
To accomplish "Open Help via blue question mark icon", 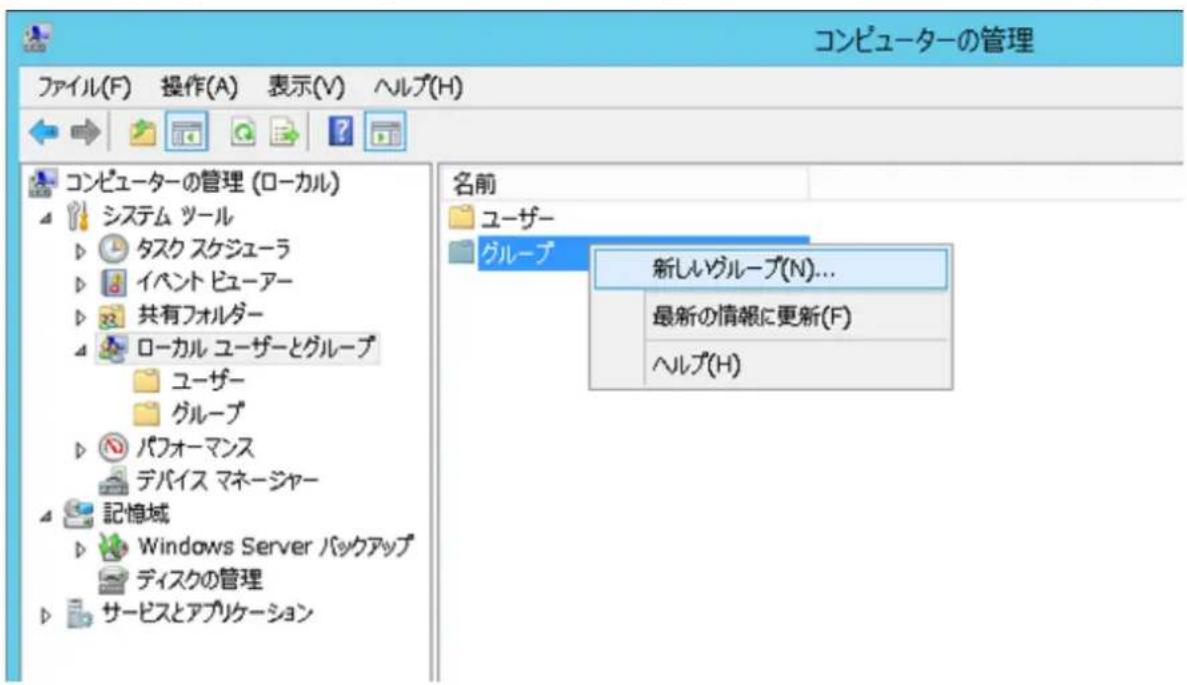I will tap(341, 132).
